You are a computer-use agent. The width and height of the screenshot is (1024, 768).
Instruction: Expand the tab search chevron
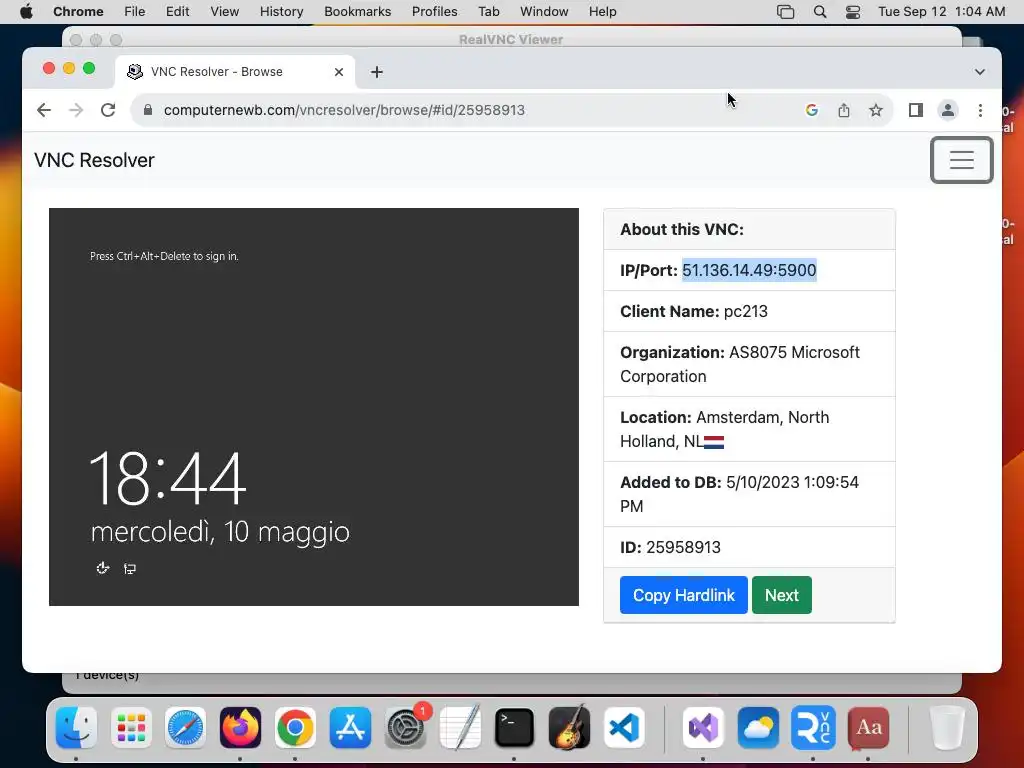click(980, 72)
